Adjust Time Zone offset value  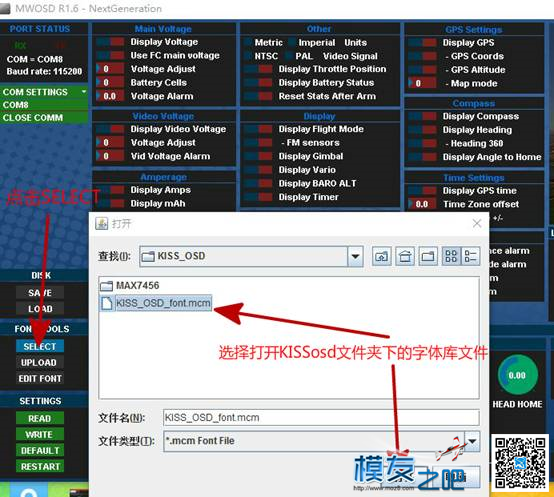click(x=423, y=204)
